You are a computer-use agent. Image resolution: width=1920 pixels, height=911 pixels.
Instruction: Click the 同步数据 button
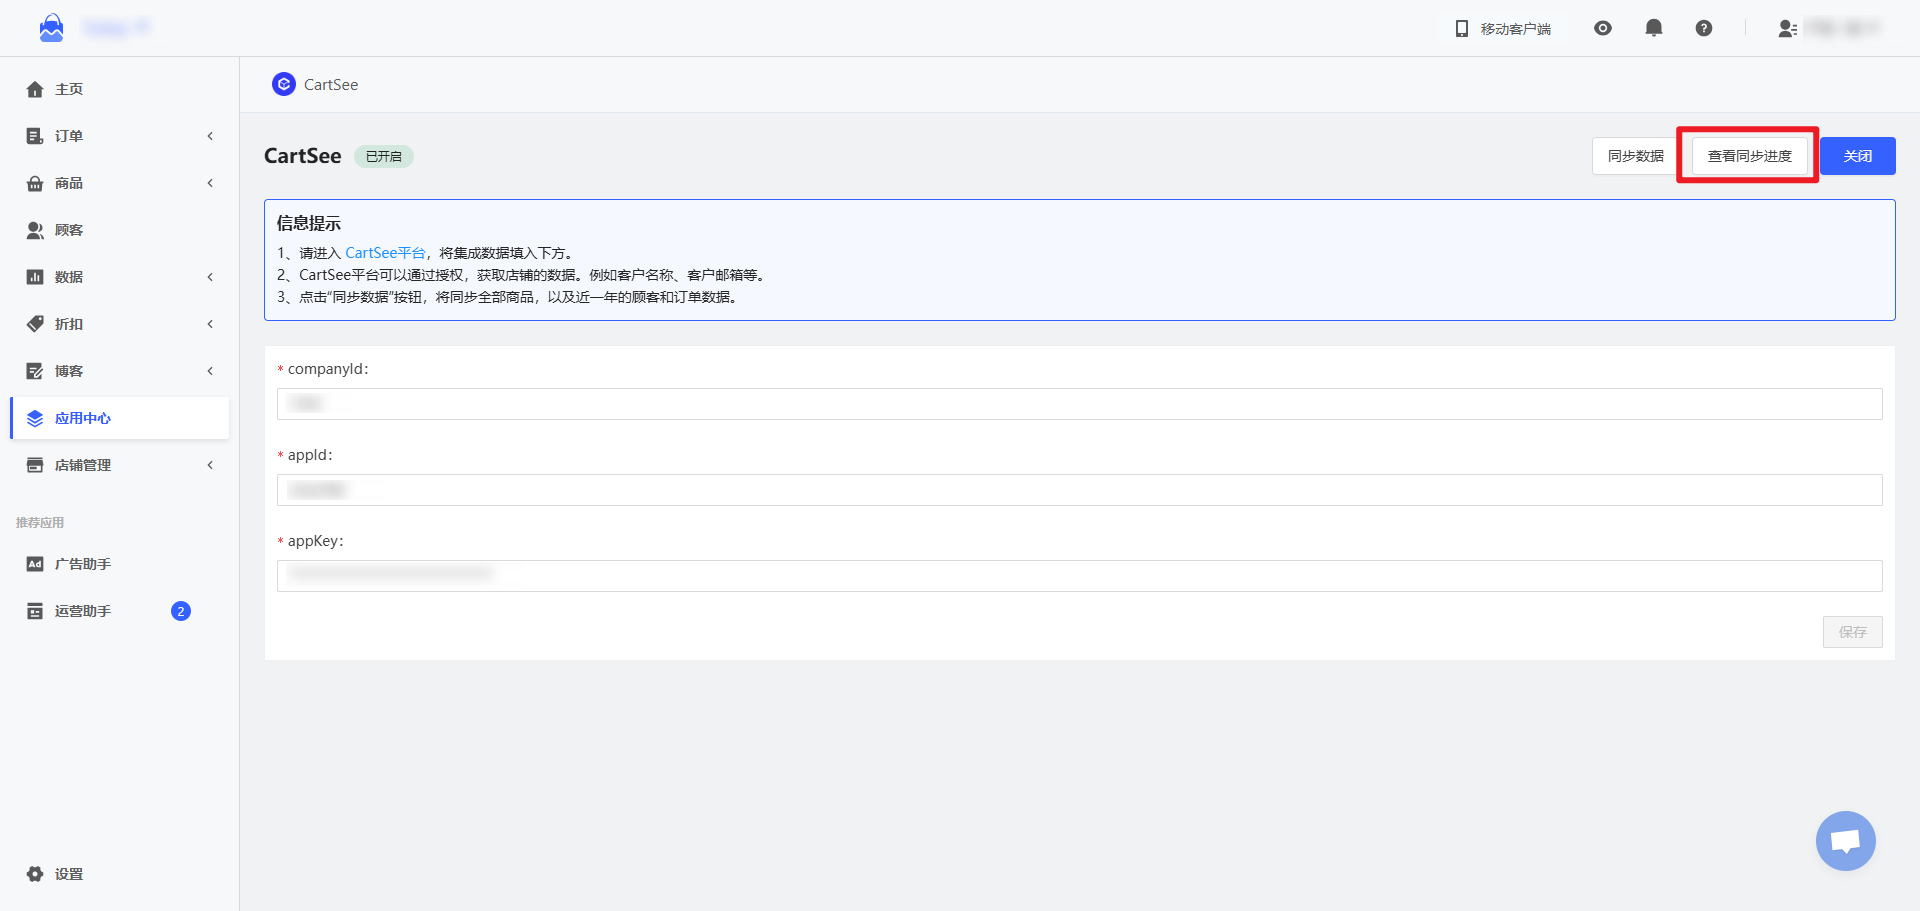pyautogui.click(x=1636, y=156)
